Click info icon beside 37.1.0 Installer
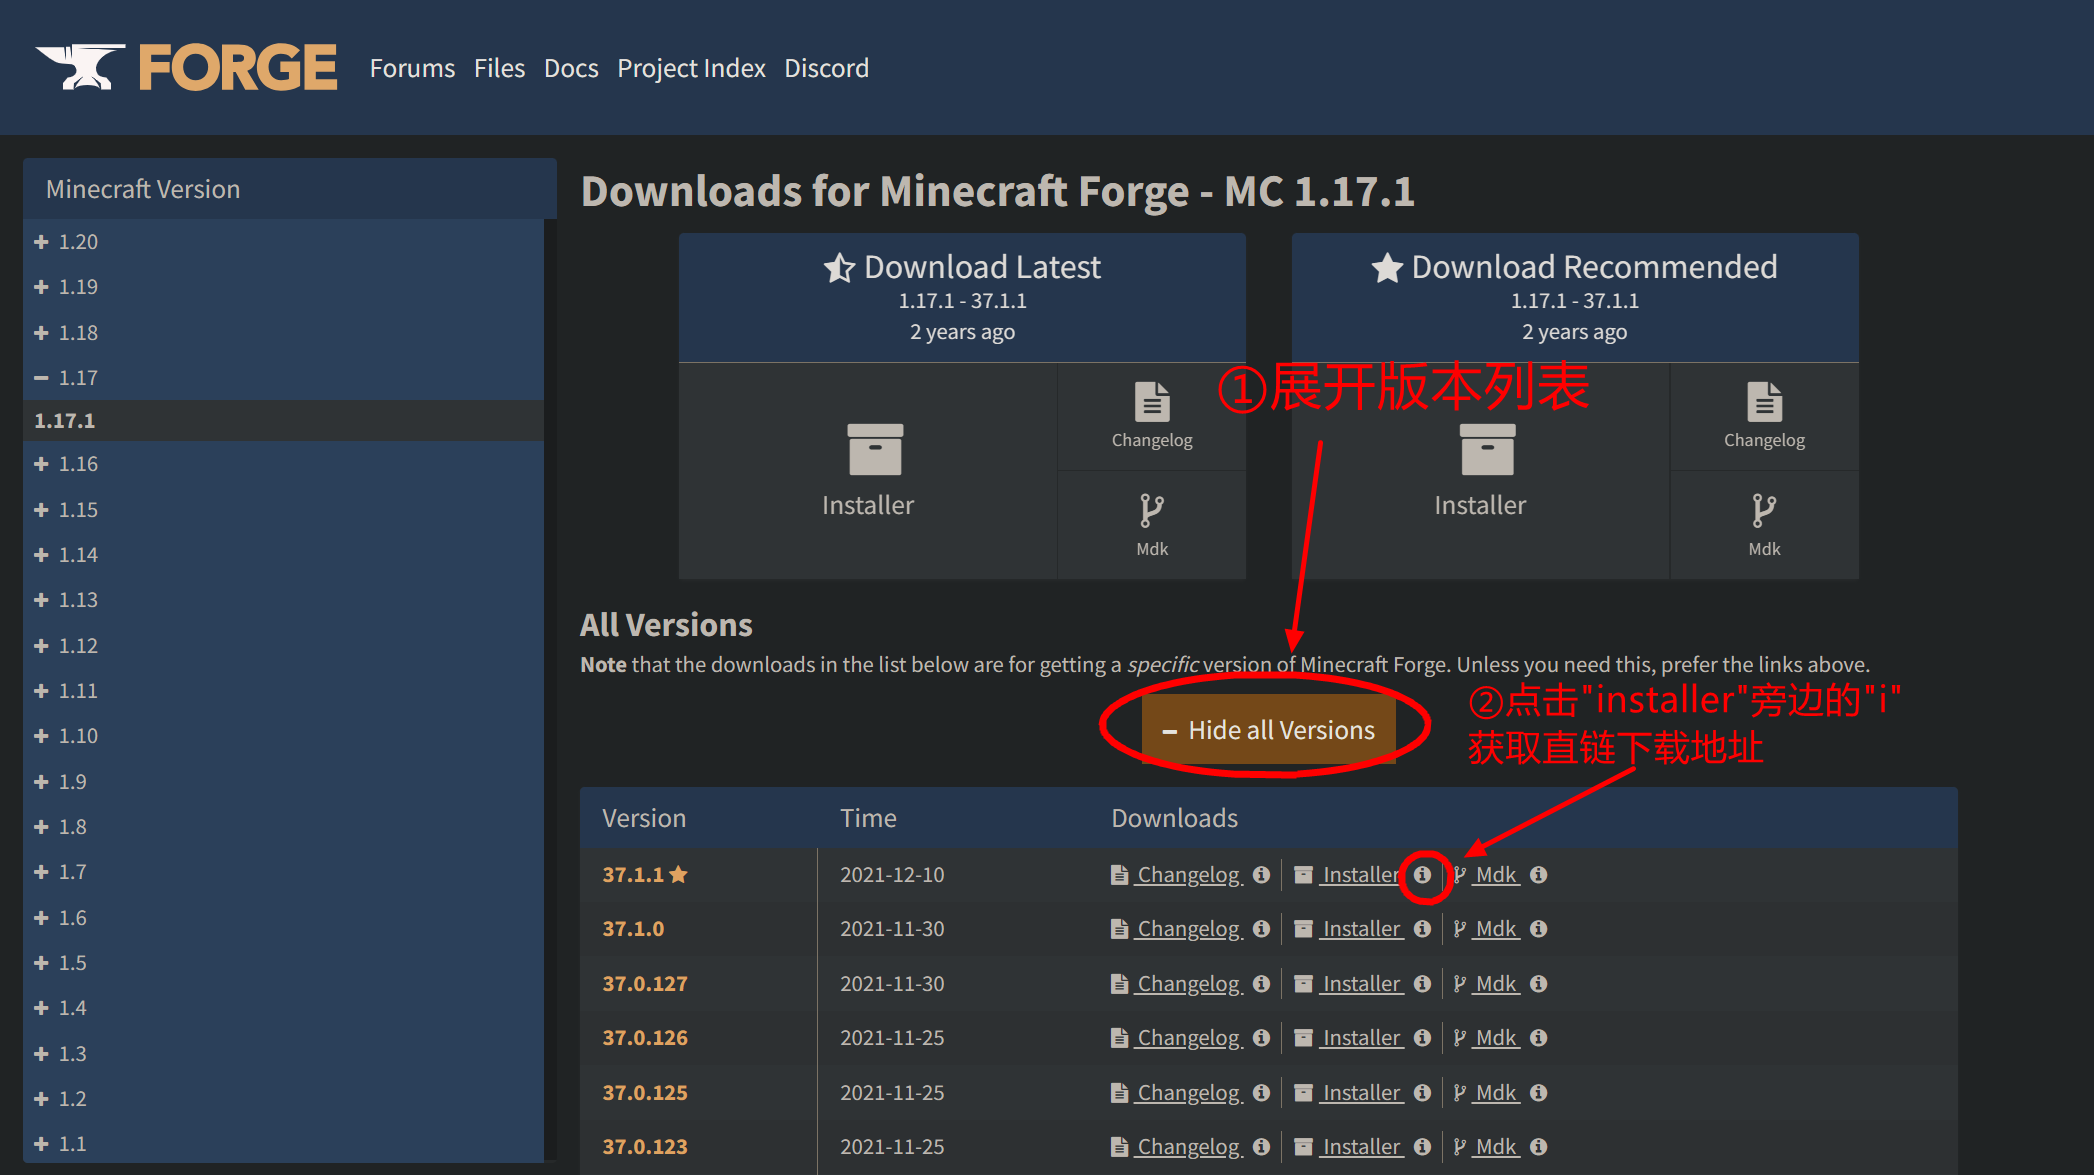2094x1175 pixels. pyautogui.click(x=1422, y=929)
